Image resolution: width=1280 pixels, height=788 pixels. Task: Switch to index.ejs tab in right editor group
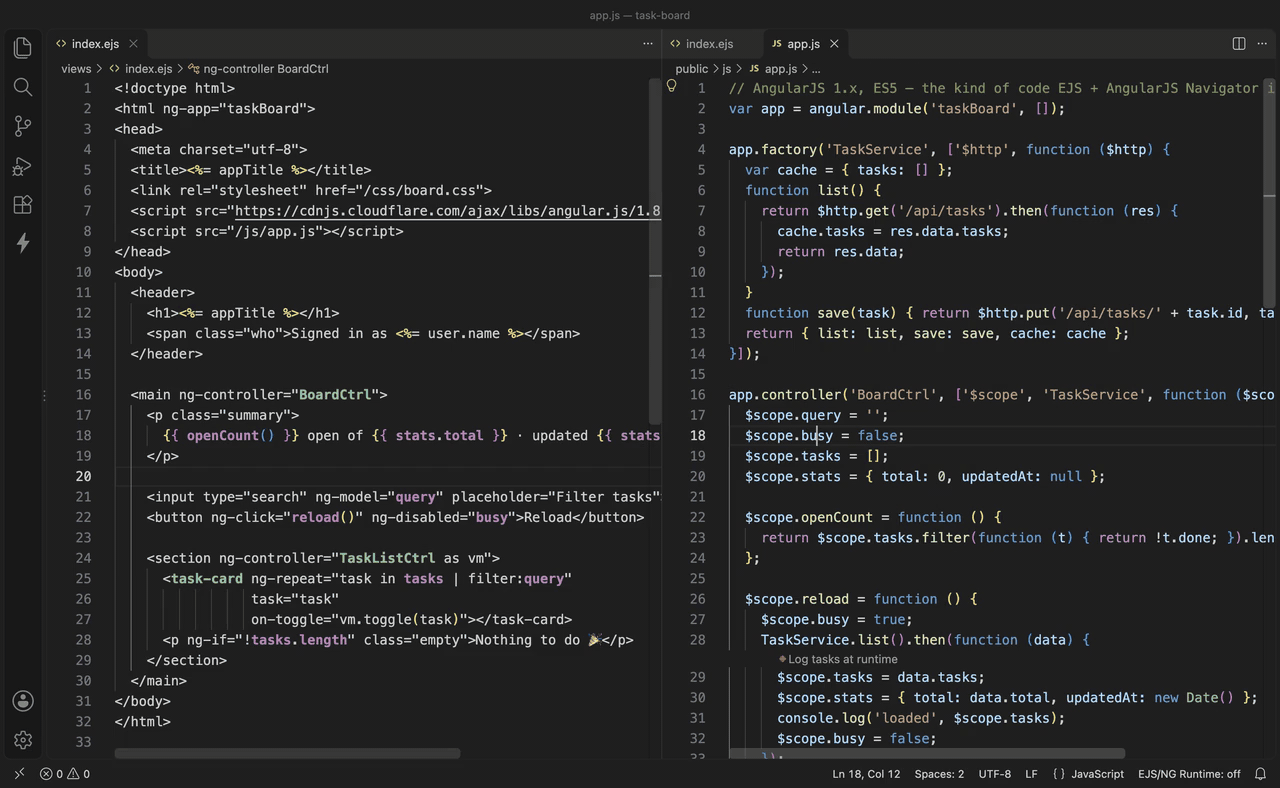pyautogui.click(x=709, y=44)
